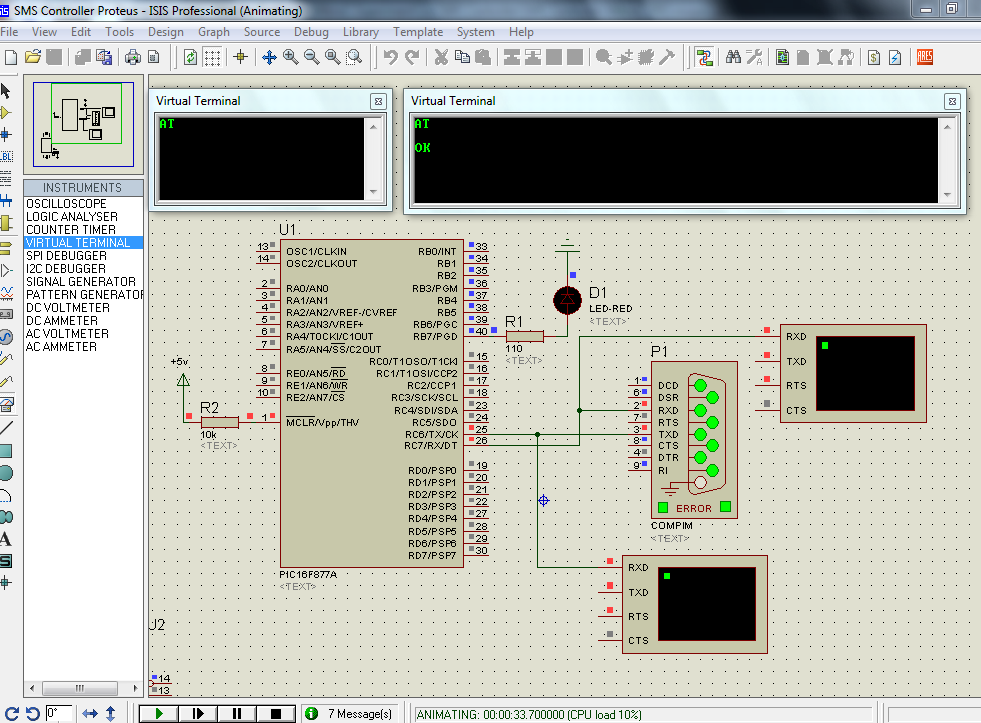981x723 pixels.
Task: Open the Design menu
Action: pyautogui.click(x=166, y=32)
